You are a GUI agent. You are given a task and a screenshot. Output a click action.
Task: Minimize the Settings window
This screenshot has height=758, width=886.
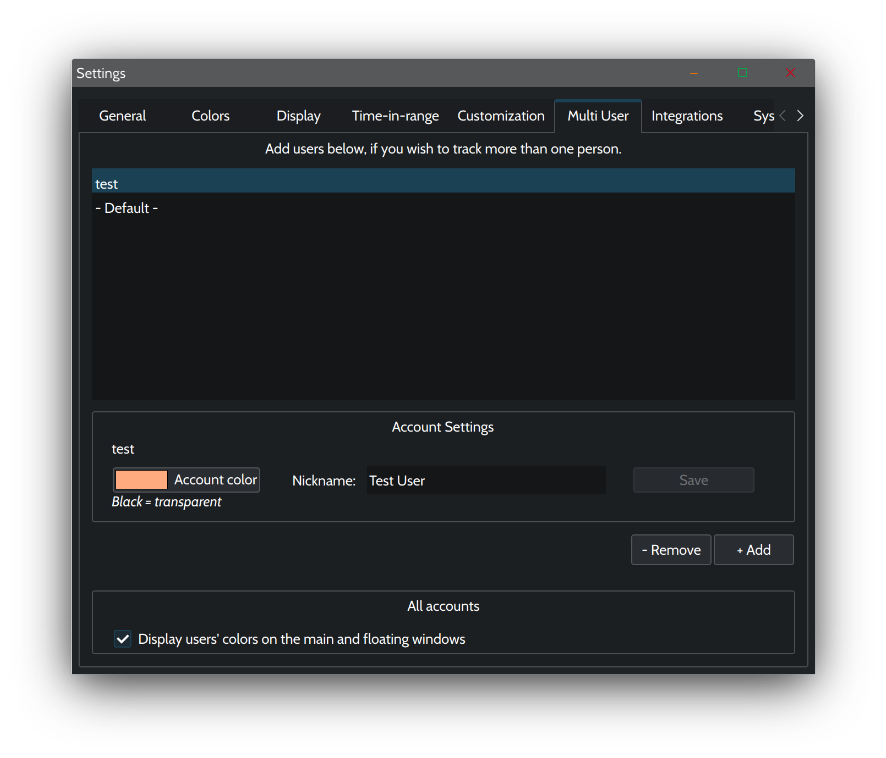(x=694, y=73)
